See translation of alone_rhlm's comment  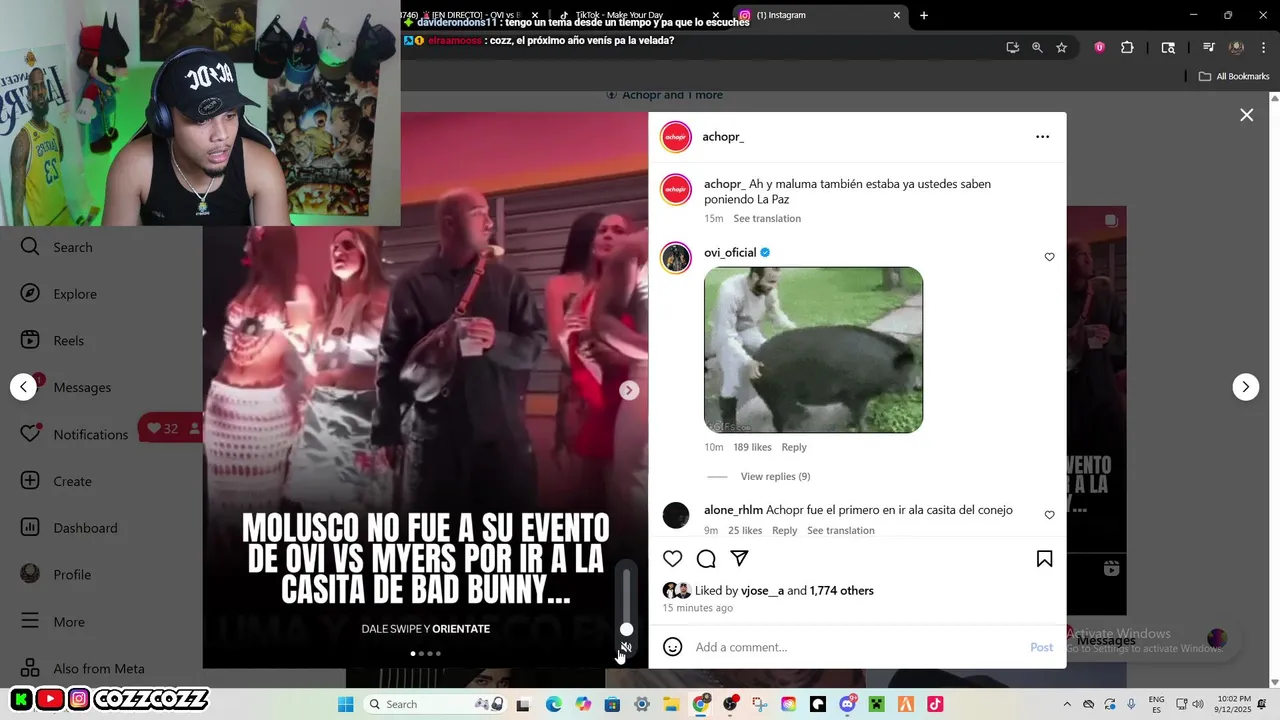pos(841,530)
